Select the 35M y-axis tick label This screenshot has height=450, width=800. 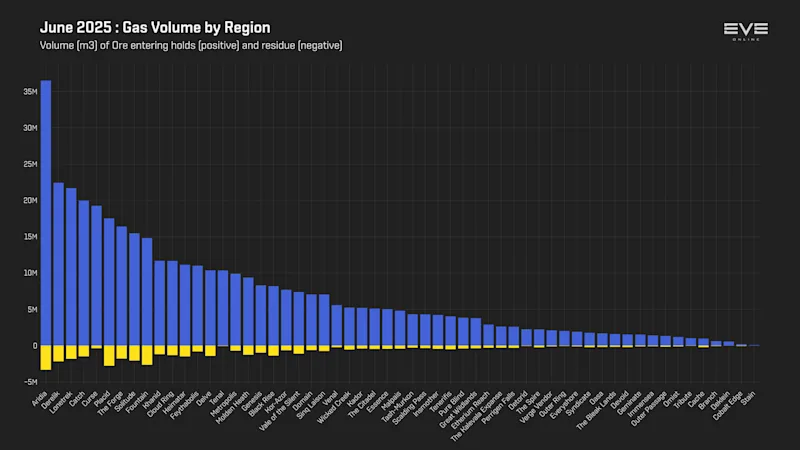pos(30,92)
